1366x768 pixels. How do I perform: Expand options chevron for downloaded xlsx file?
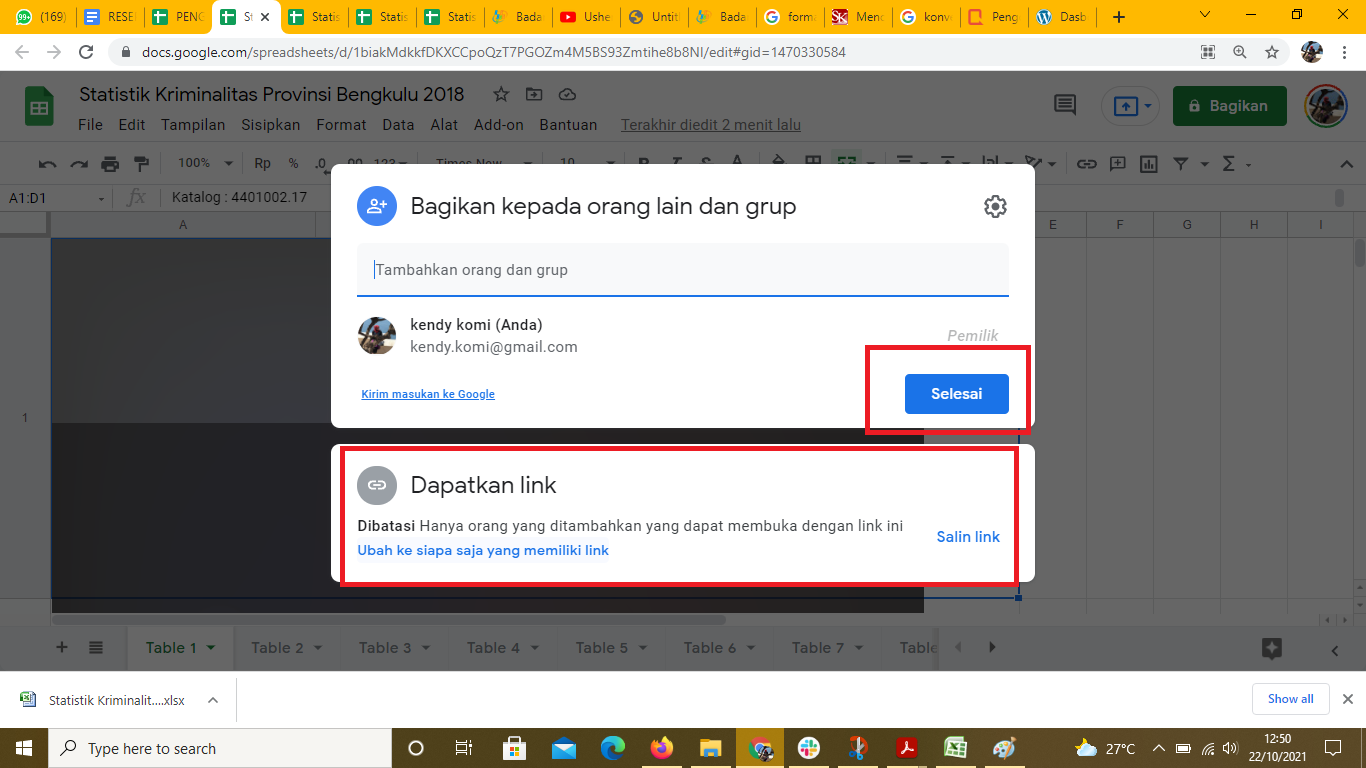coord(213,700)
